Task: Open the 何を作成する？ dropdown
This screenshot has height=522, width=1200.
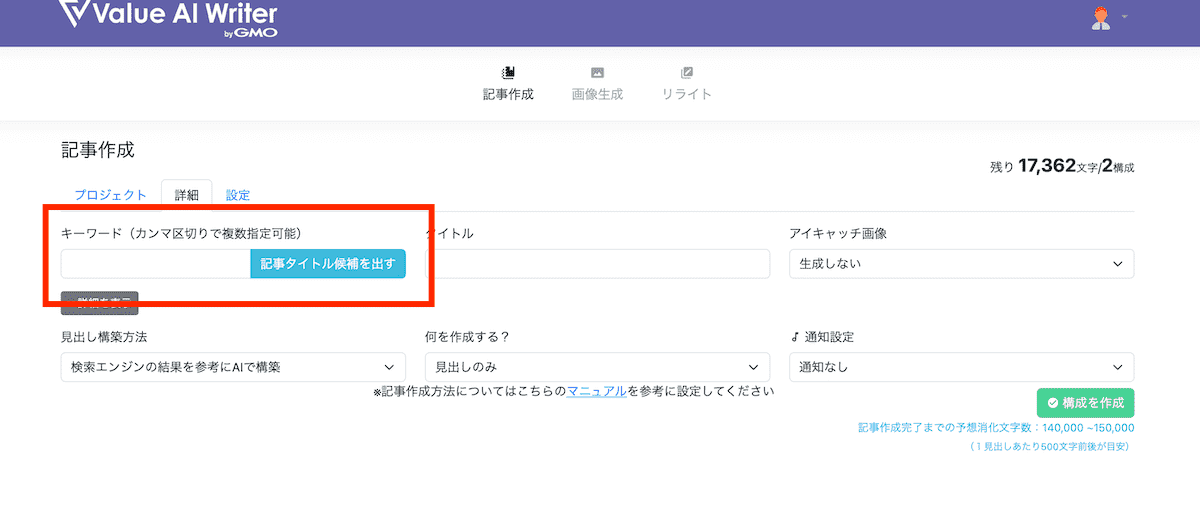Action: (x=597, y=367)
